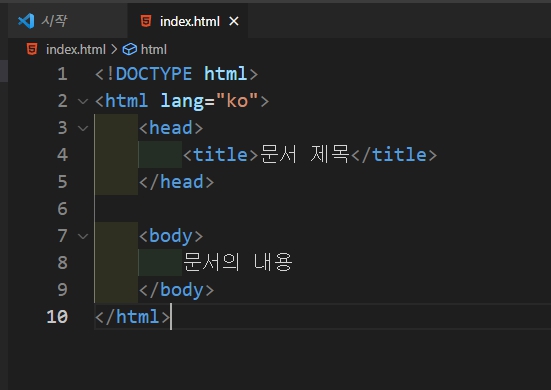
Task: Click the closing </head> tag
Action: tap(176, 182)
